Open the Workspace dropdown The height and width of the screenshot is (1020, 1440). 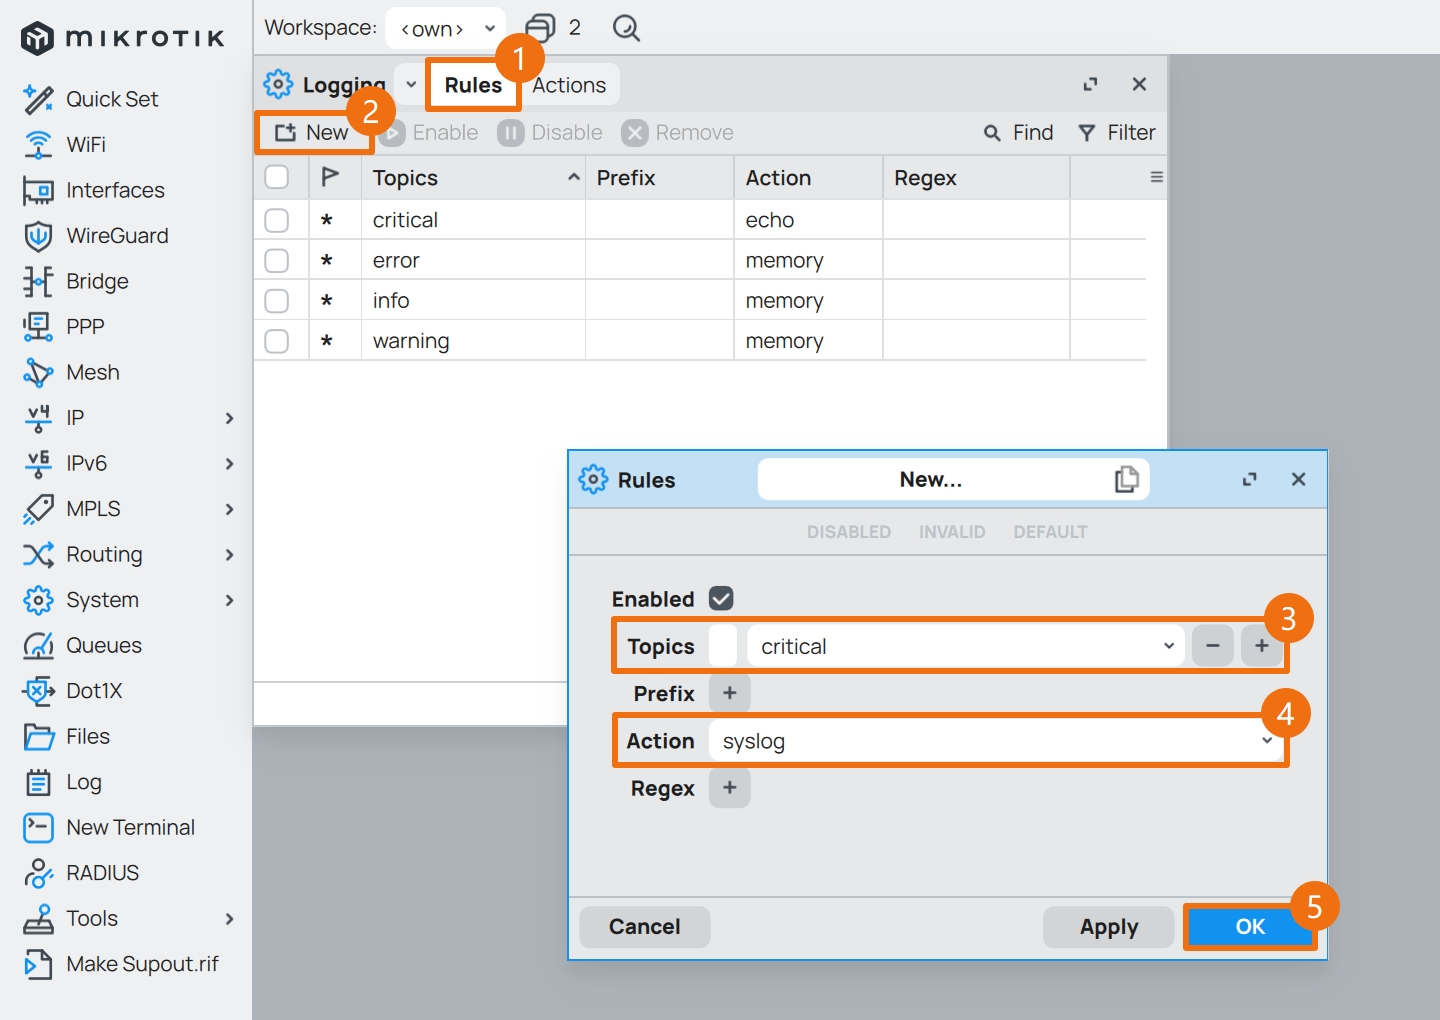point(445,29)
